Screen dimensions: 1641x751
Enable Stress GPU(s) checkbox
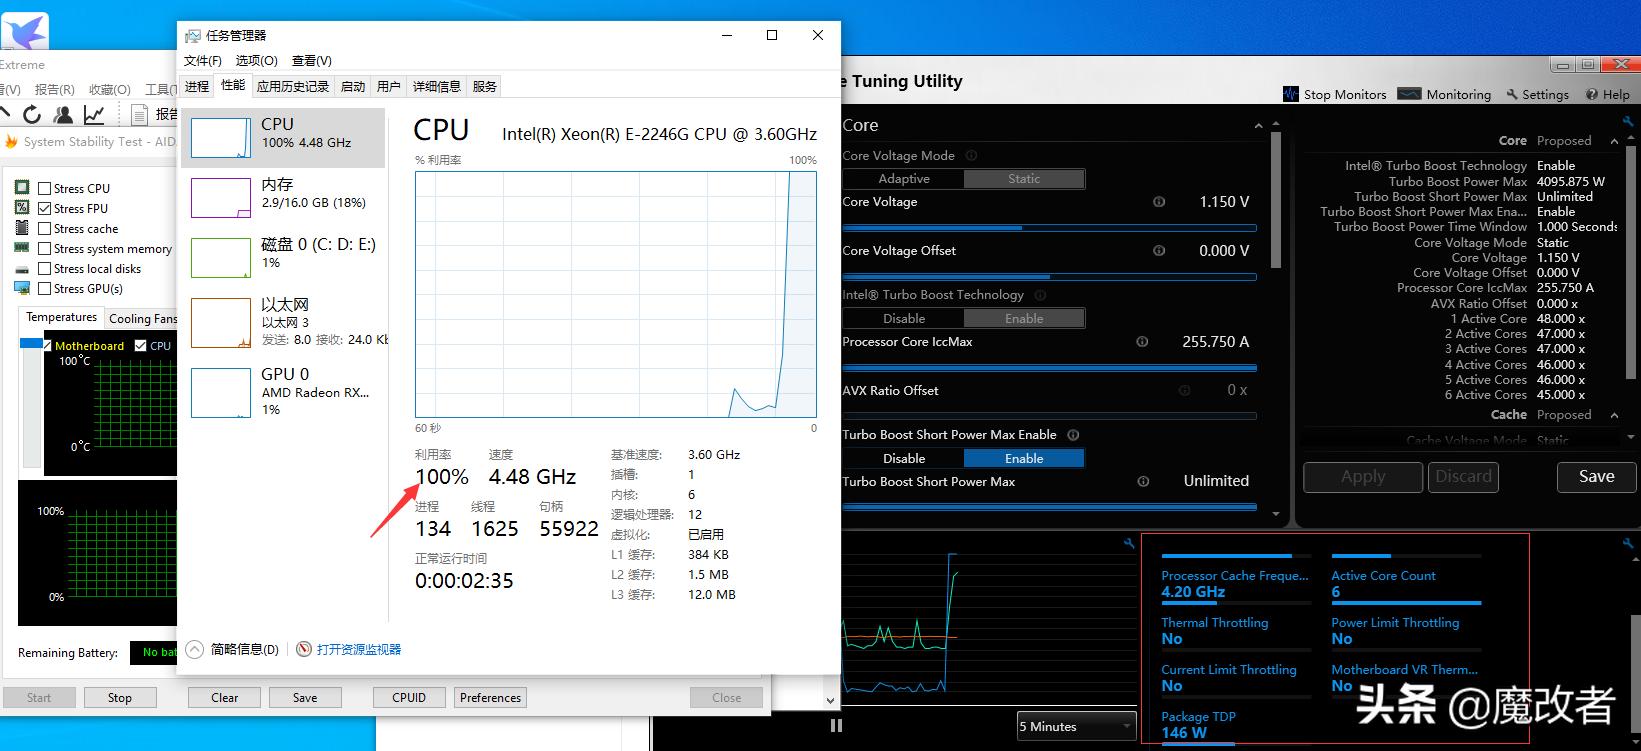pos(44,288)
